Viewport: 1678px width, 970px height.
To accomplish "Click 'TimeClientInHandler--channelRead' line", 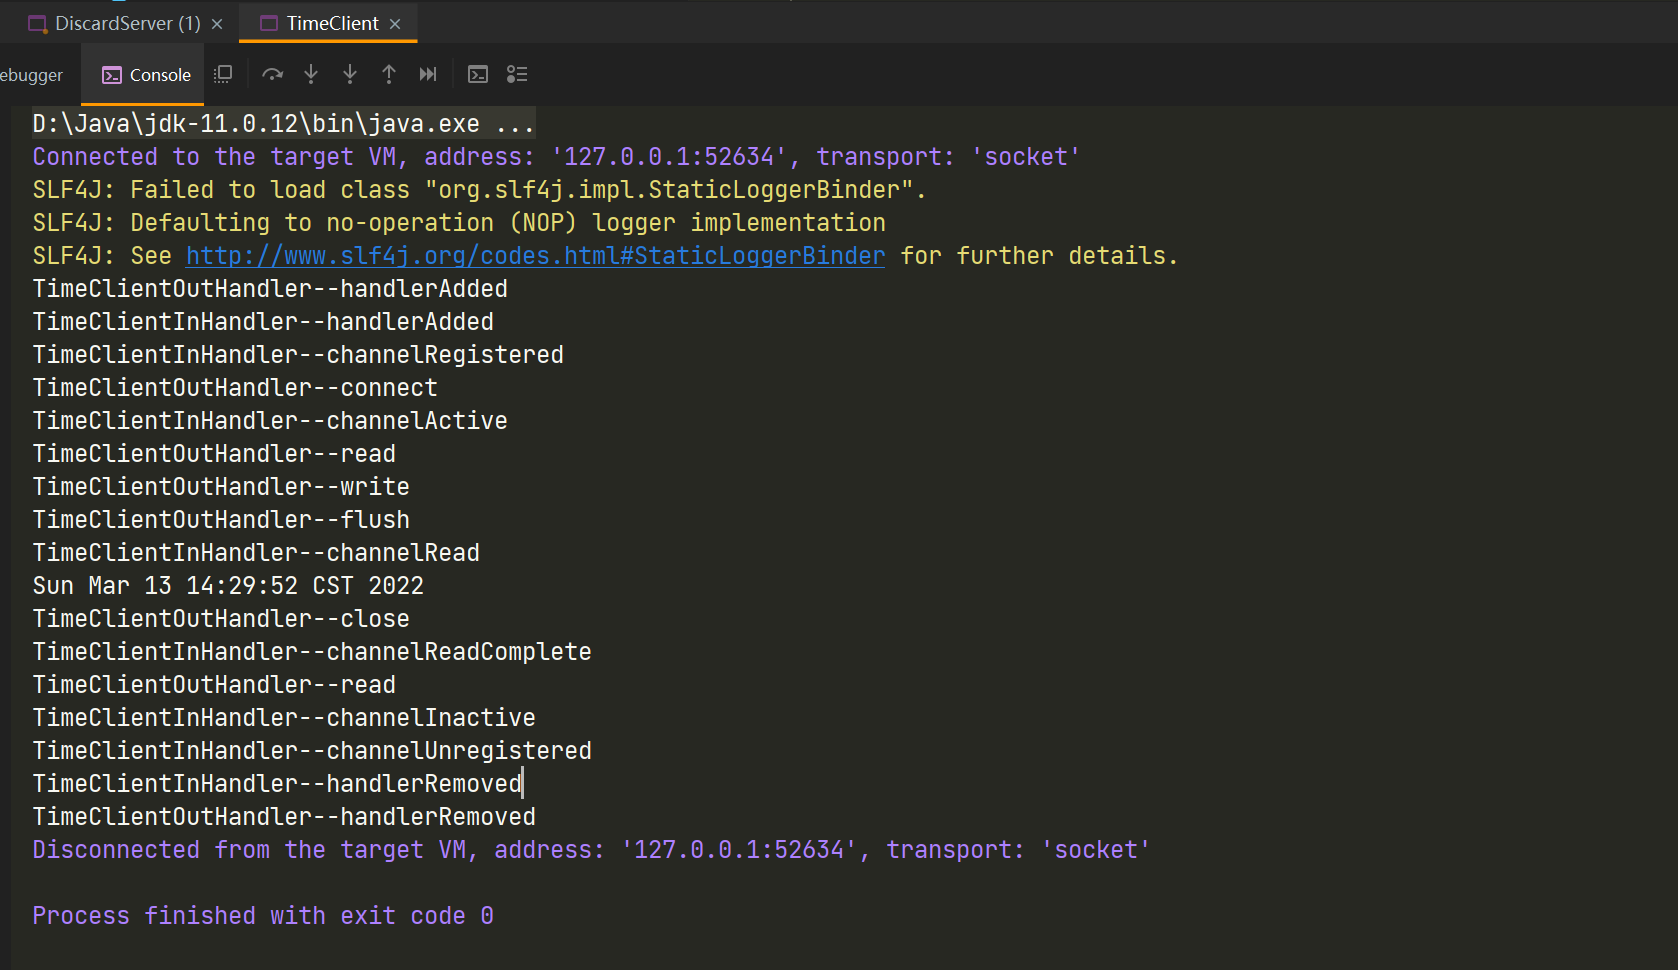I will (x=256, y=553).
